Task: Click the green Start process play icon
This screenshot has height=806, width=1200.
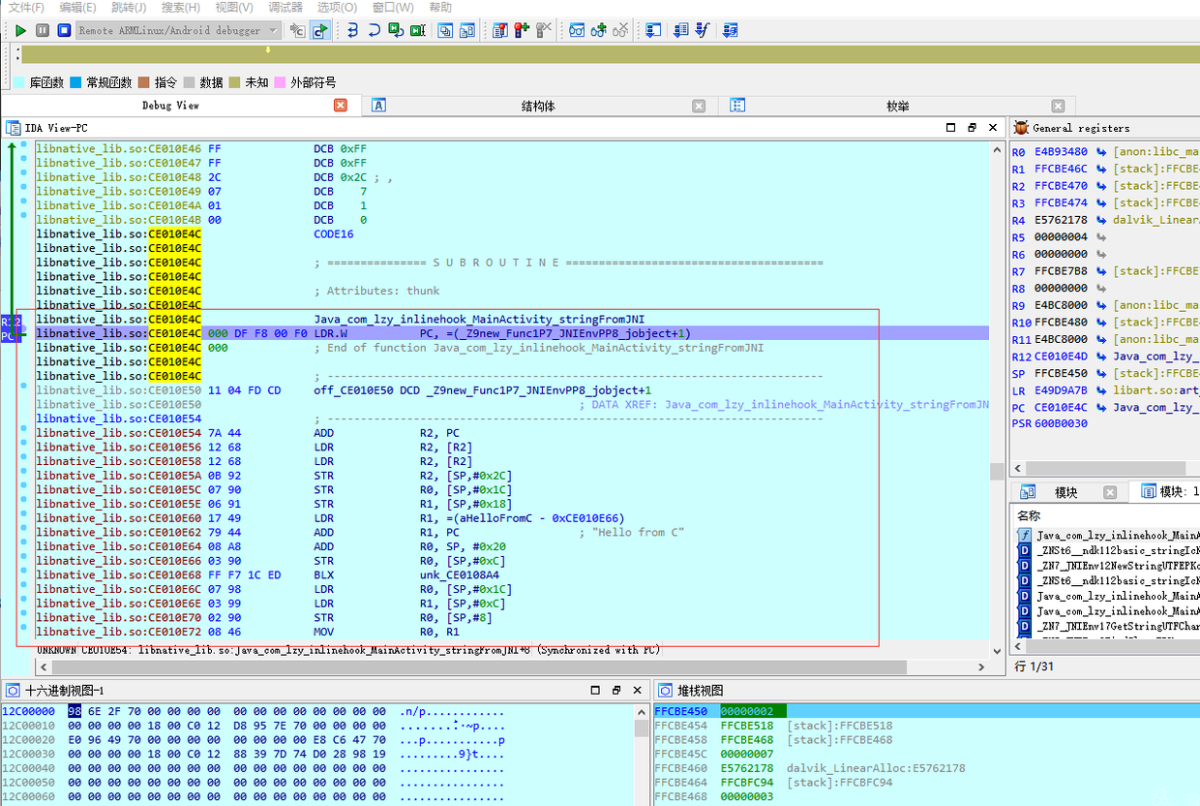Action: pos(20,31)
